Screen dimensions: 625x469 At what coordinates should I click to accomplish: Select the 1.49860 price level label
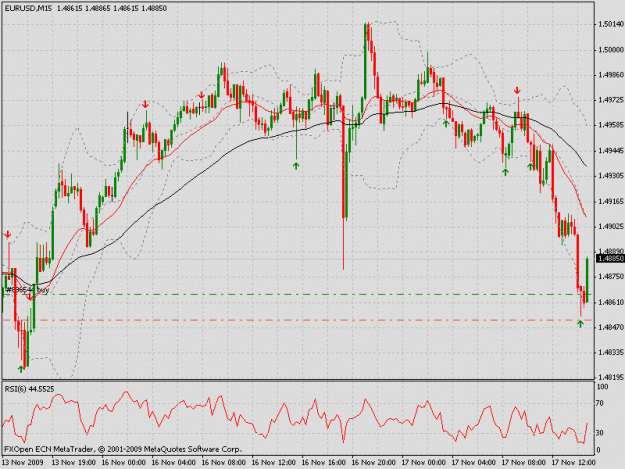point(610,75)
